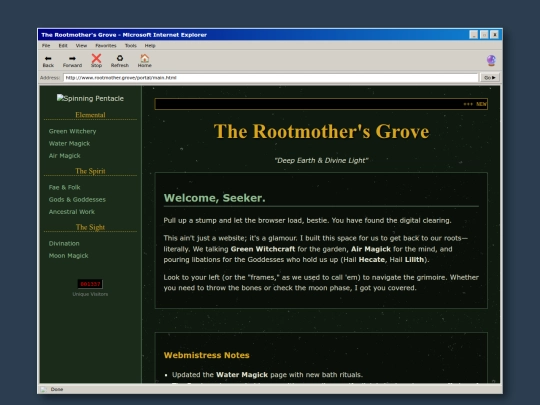Stop page loading with red X
Screen dimensions: 540x405
point(96,61)
